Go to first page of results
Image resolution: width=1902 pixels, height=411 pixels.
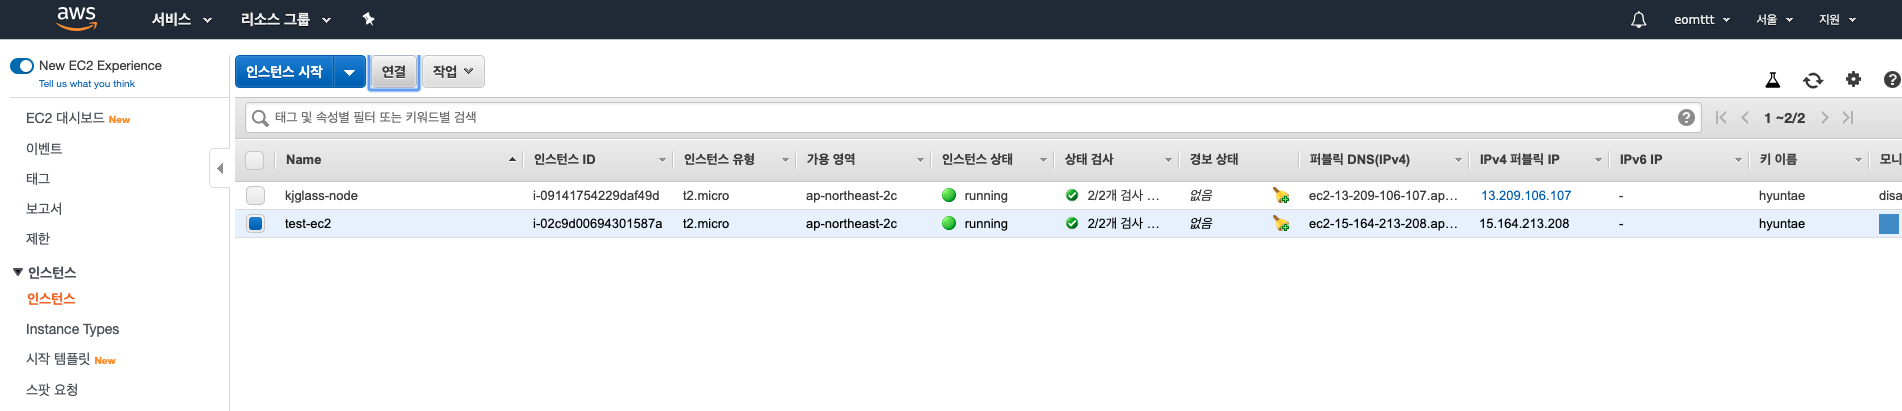1720,118
